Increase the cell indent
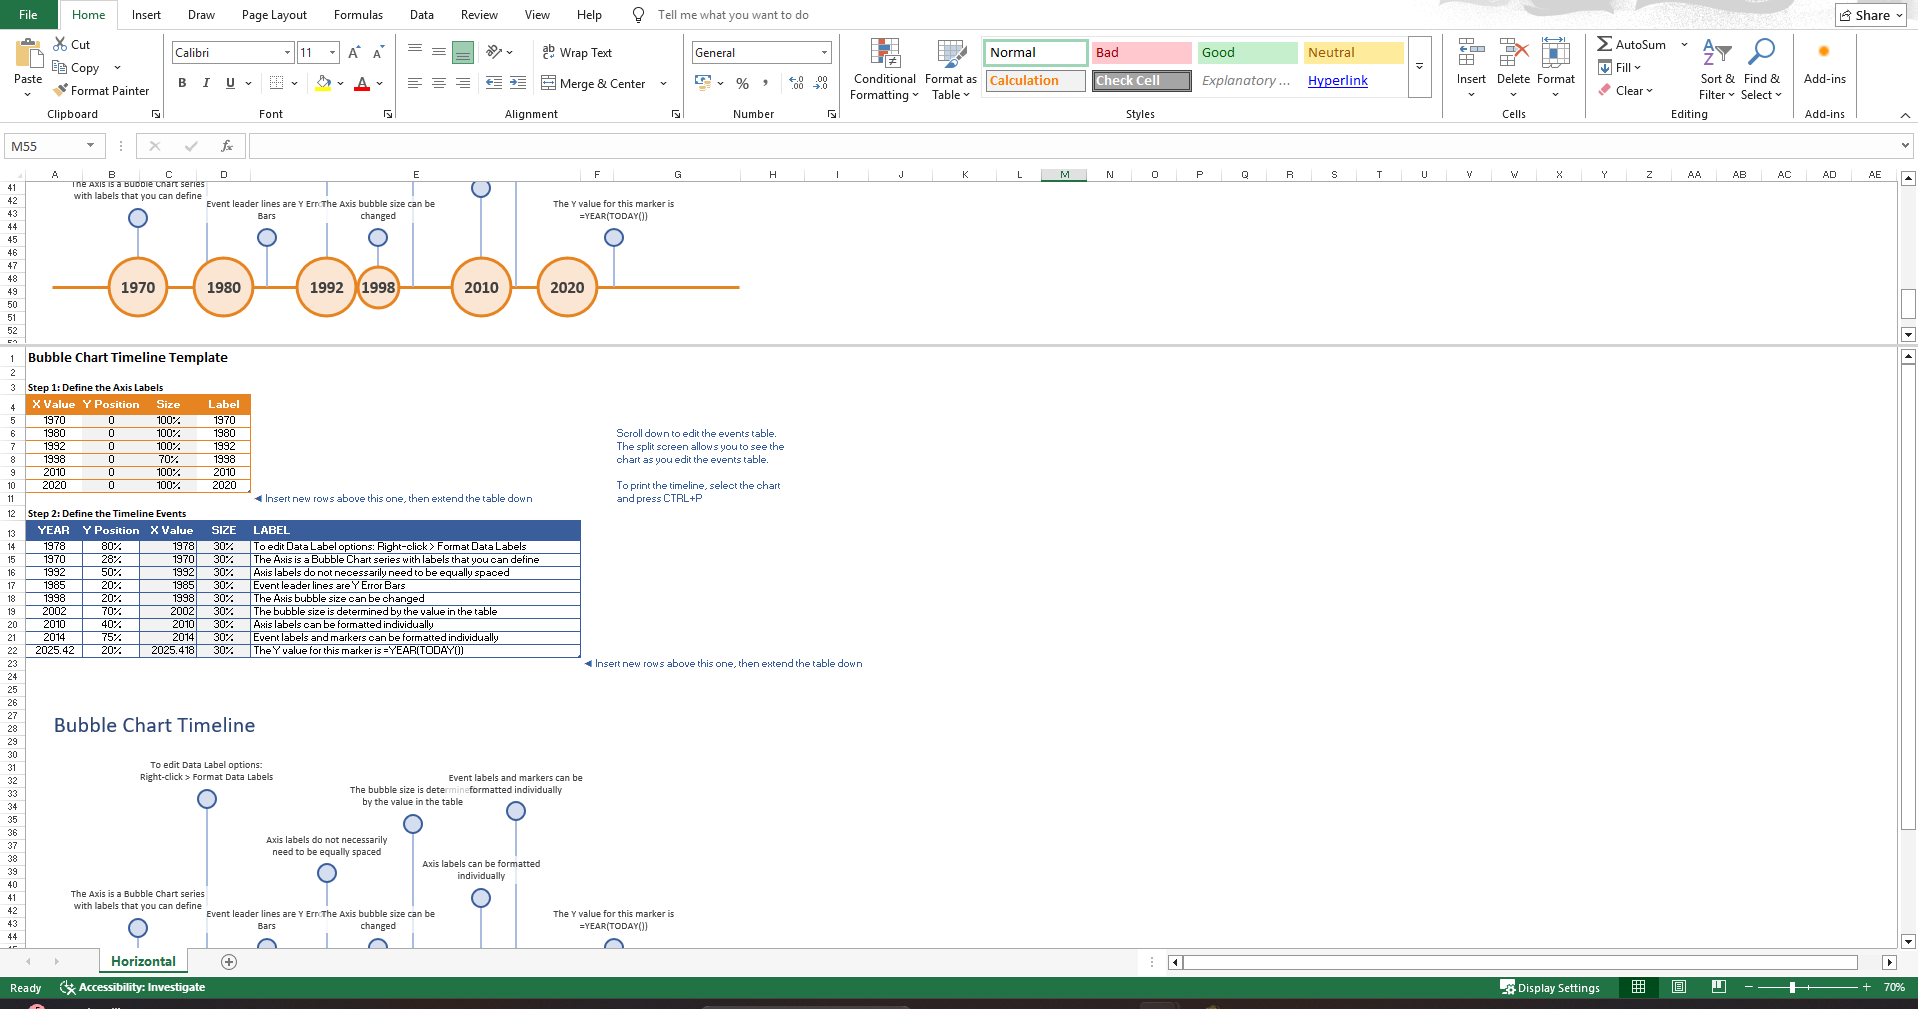Viewport: 1918px width, 1009px height. click(x=518, y=83)
